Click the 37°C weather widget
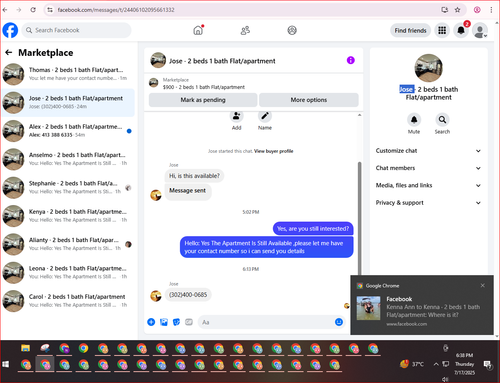The image size is (500, 383). pyautogui.click(x=412, y=364)
